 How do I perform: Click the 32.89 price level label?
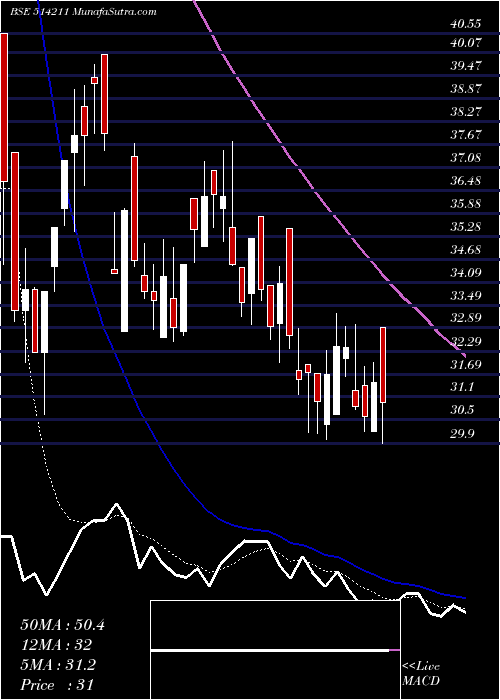pos(466,318)
